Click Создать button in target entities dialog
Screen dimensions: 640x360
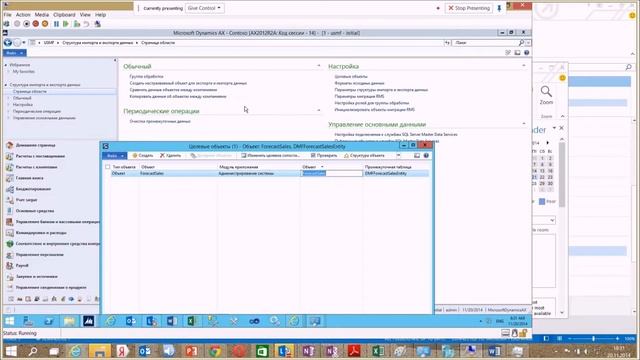142,156
